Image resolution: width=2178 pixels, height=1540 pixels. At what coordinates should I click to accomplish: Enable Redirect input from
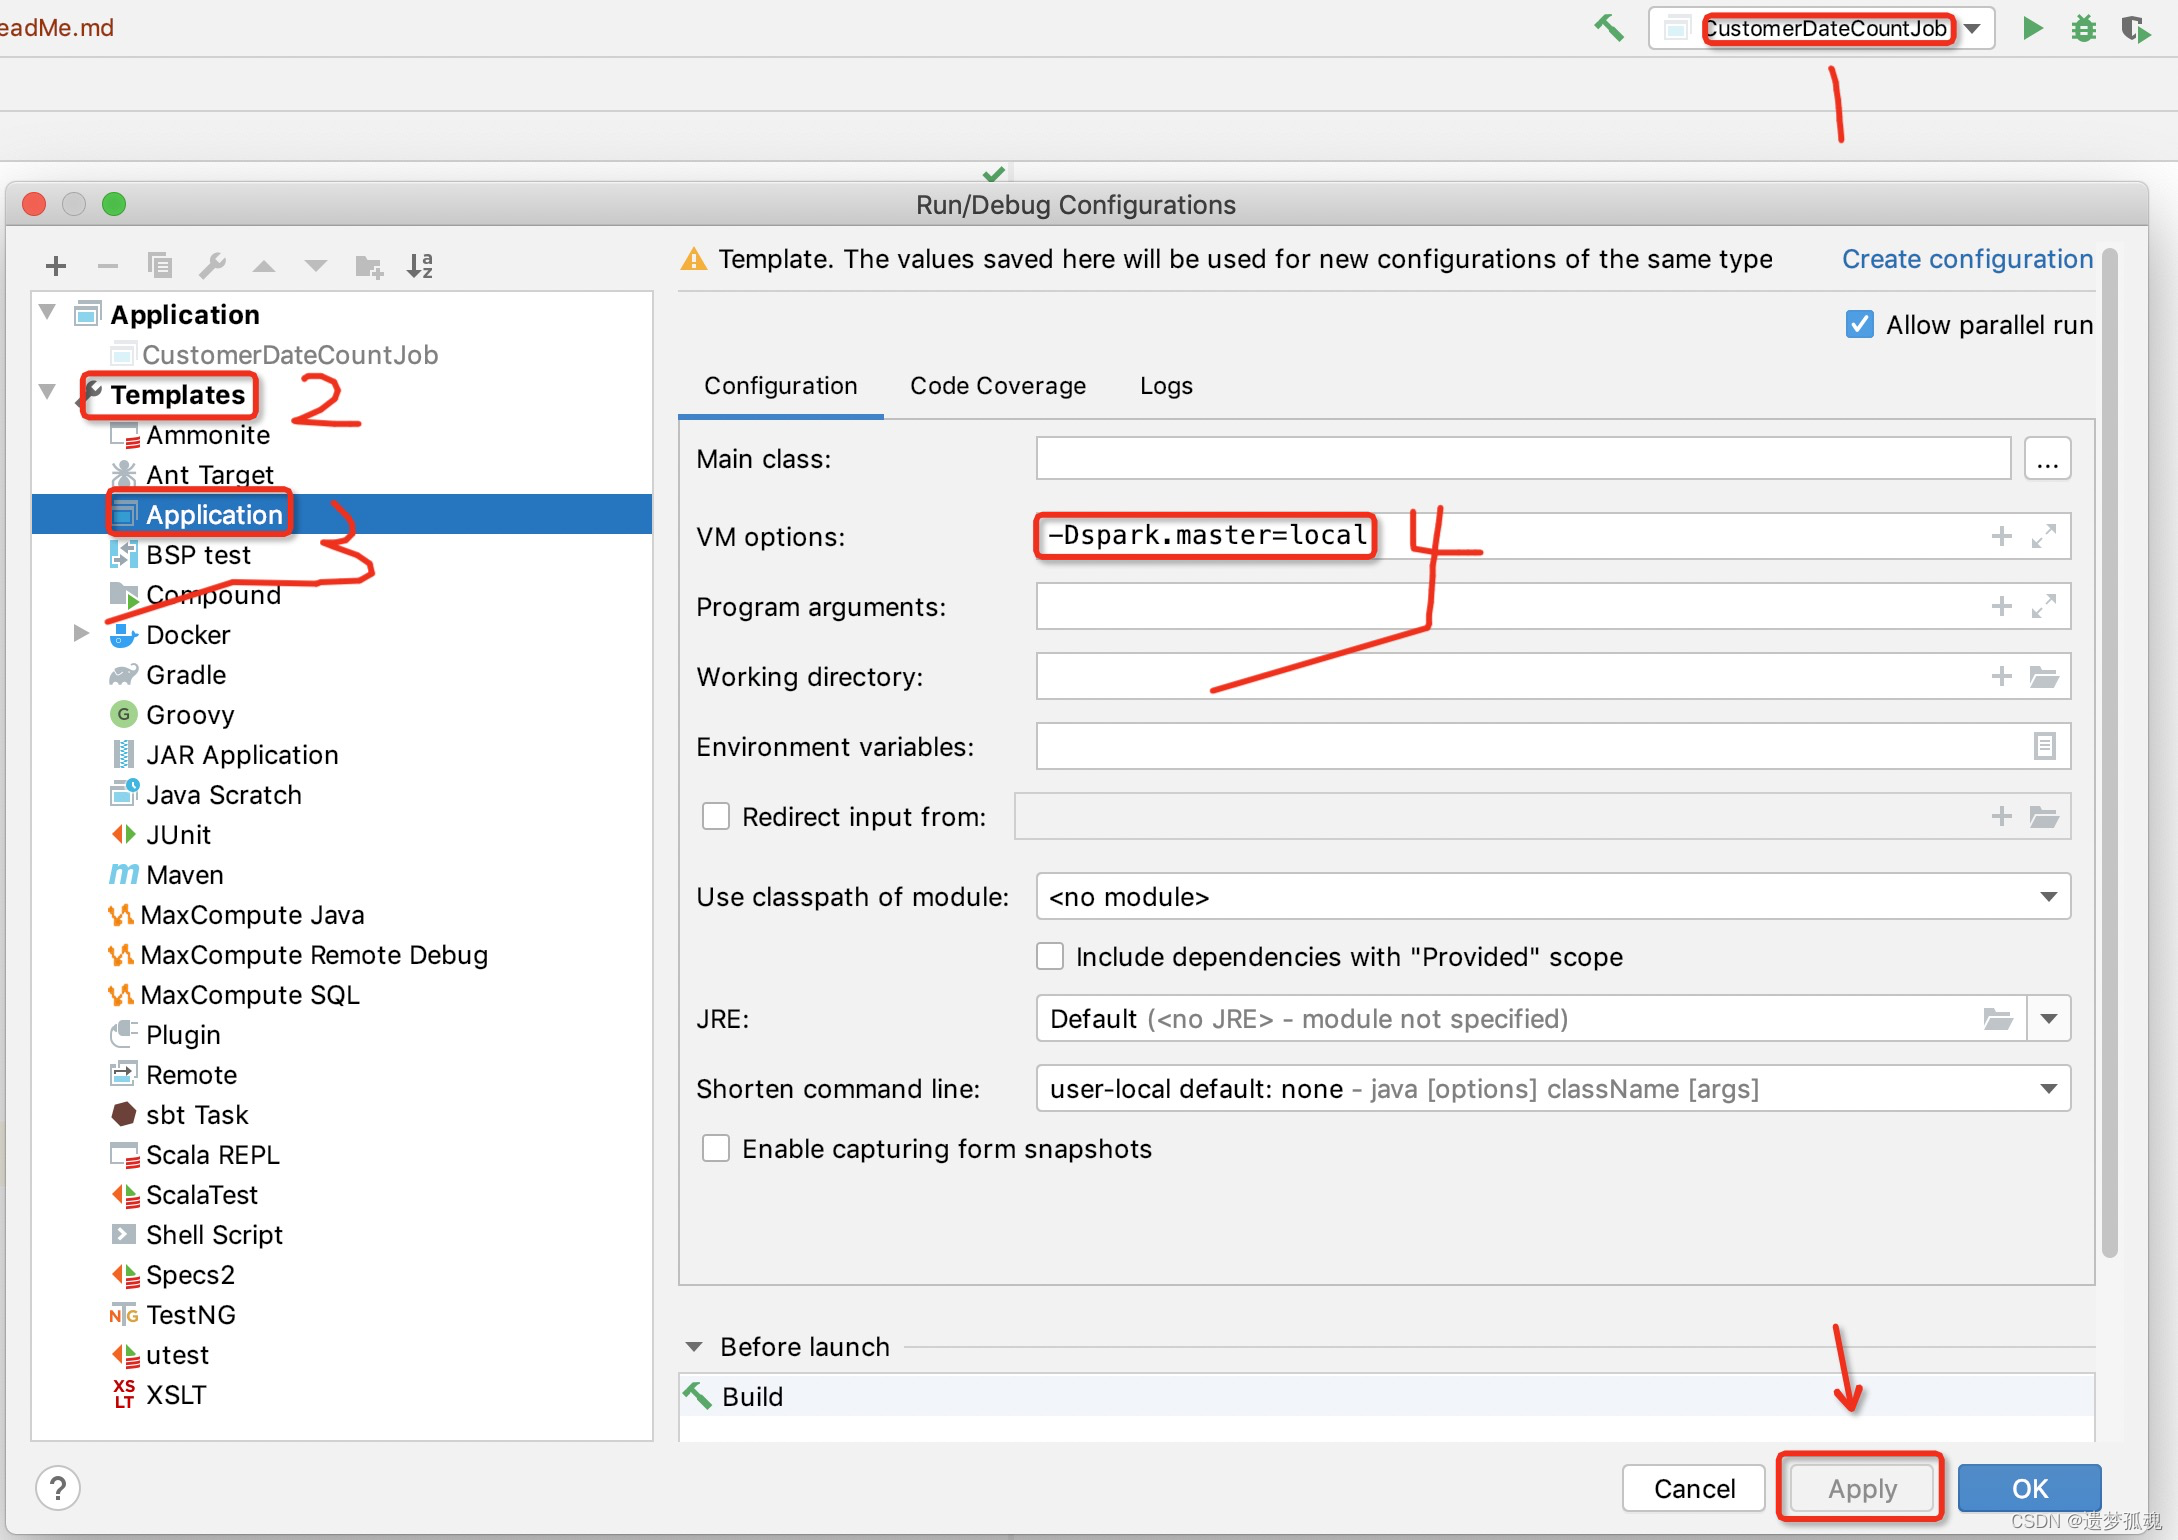tap(715, 816)
